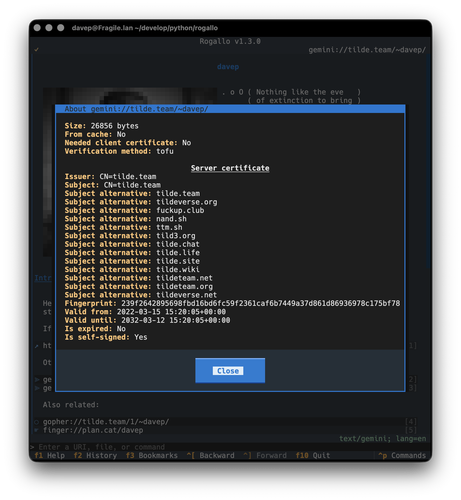Click the dialog title About gemini://tilde.team/~davep/
Viewport: 461px width, 500px height.
(136, 109)
